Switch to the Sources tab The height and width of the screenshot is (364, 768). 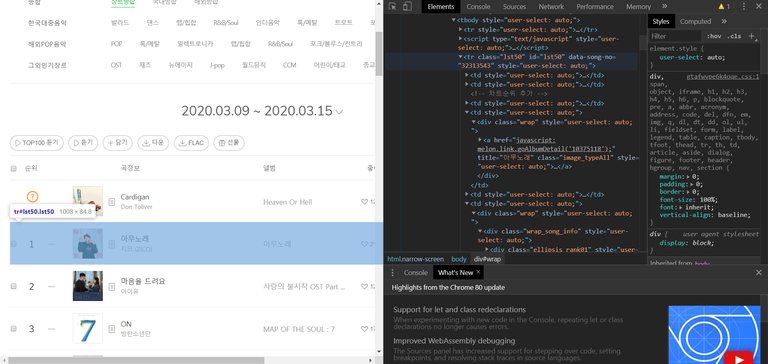point(514,7)
